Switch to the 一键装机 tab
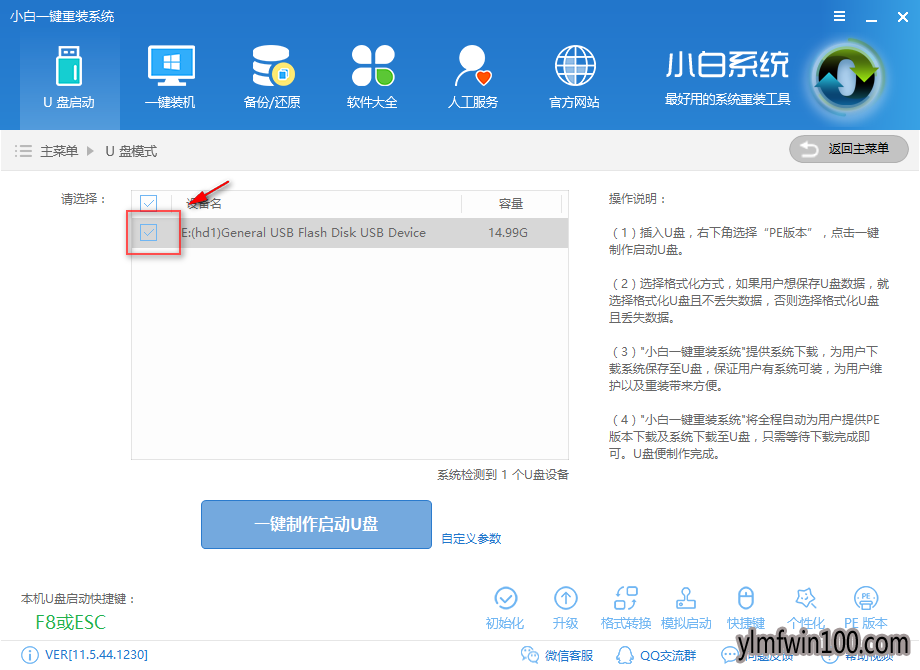 point(170,78)
